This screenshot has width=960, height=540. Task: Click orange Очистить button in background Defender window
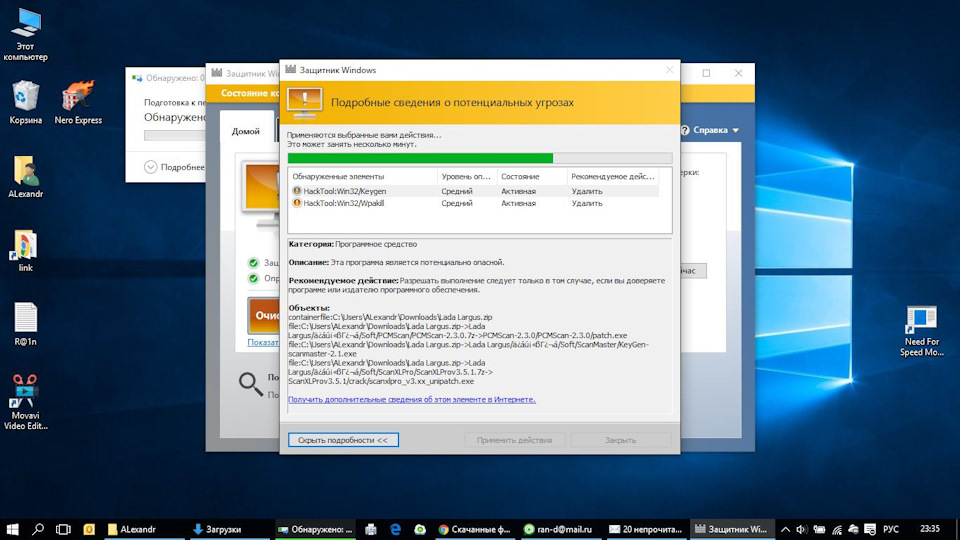tap(264, 315)
